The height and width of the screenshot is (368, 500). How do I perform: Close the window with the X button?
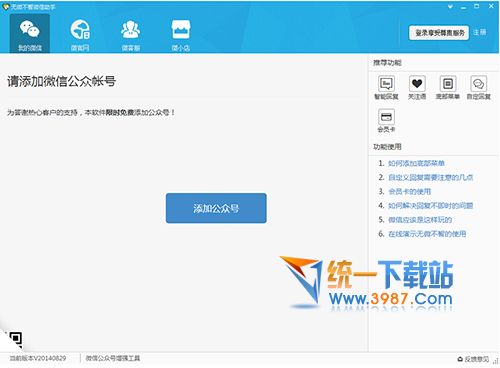tap(491, 6)
